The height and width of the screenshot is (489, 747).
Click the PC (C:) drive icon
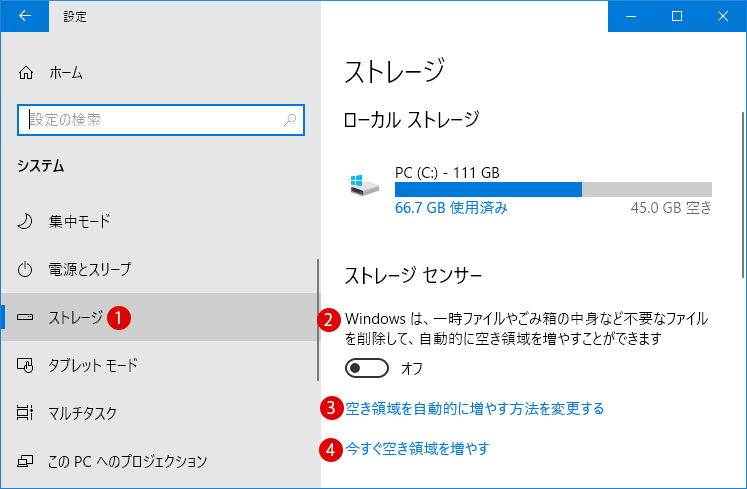click(364, 185)
